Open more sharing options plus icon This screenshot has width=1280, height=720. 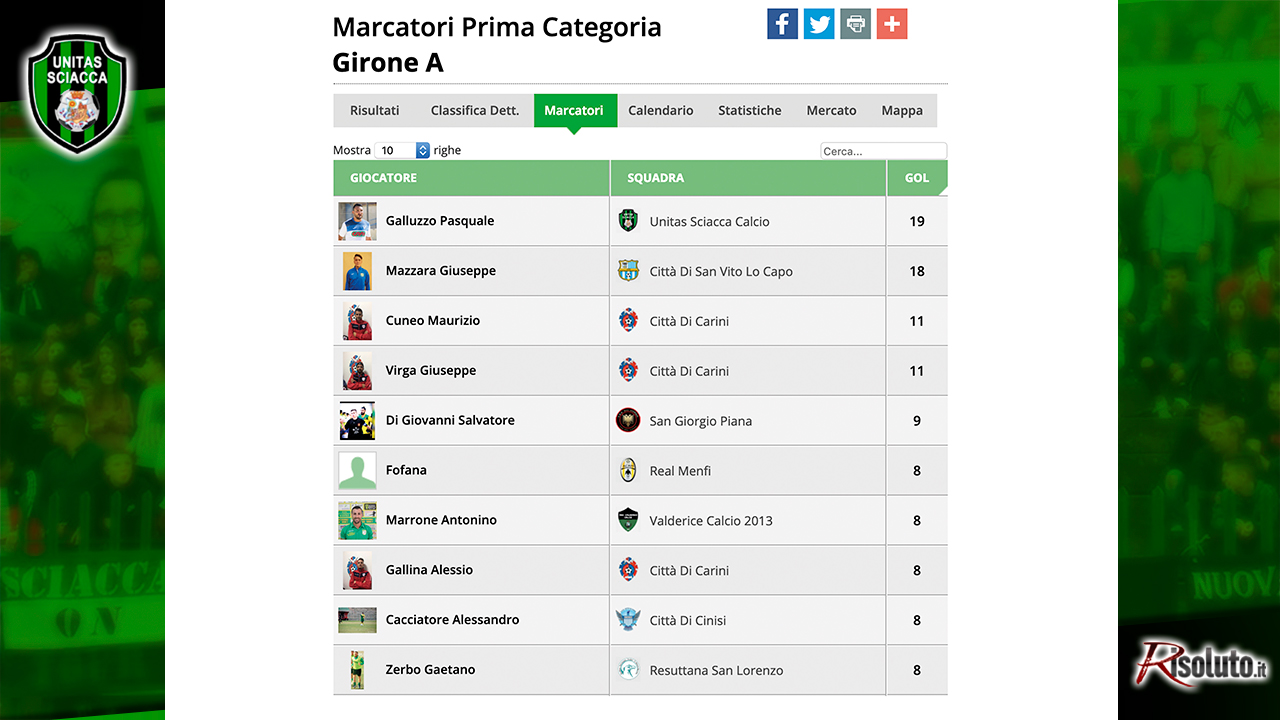892,24
